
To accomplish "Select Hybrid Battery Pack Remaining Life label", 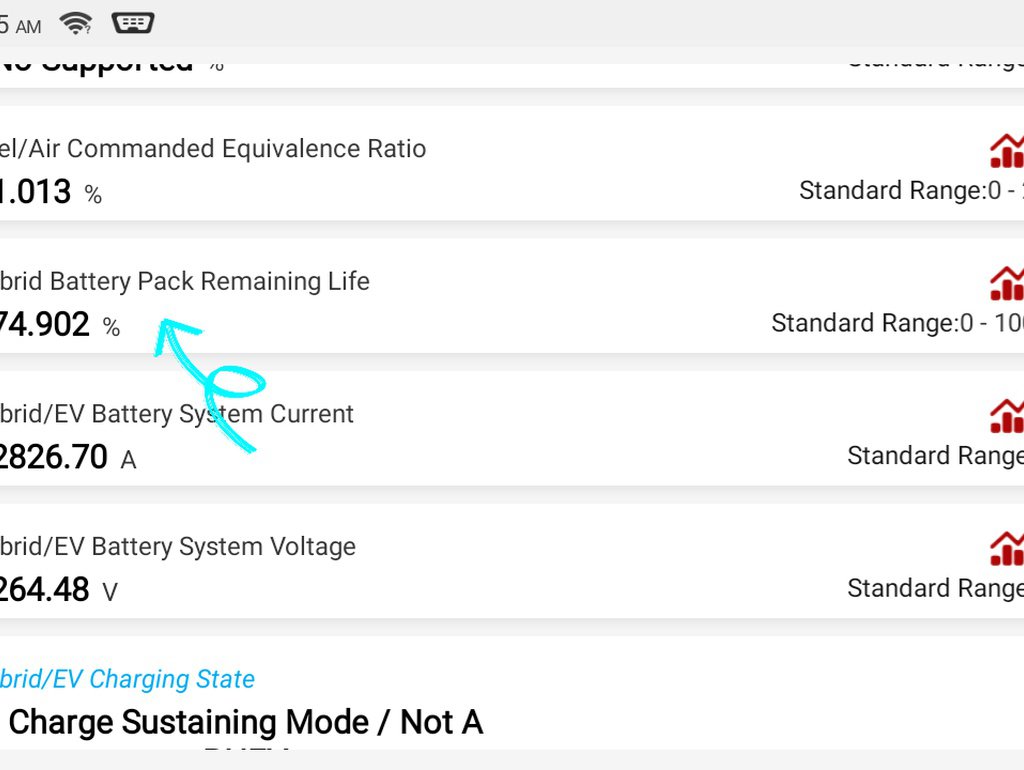I will pyautogui.click(x=185, y=281).
